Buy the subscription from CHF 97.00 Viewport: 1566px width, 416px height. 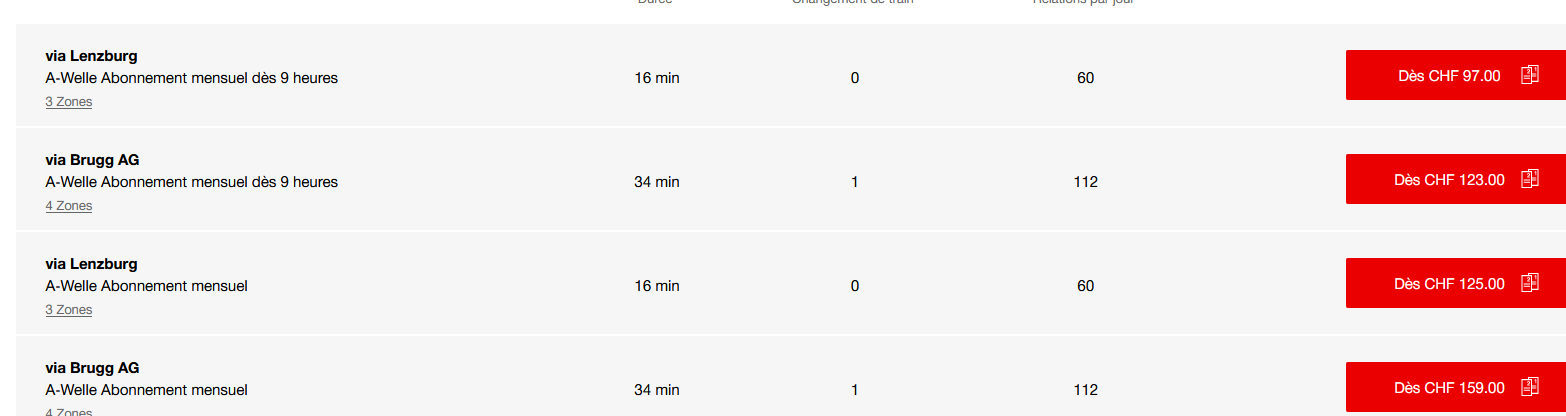pos(1449,75)
